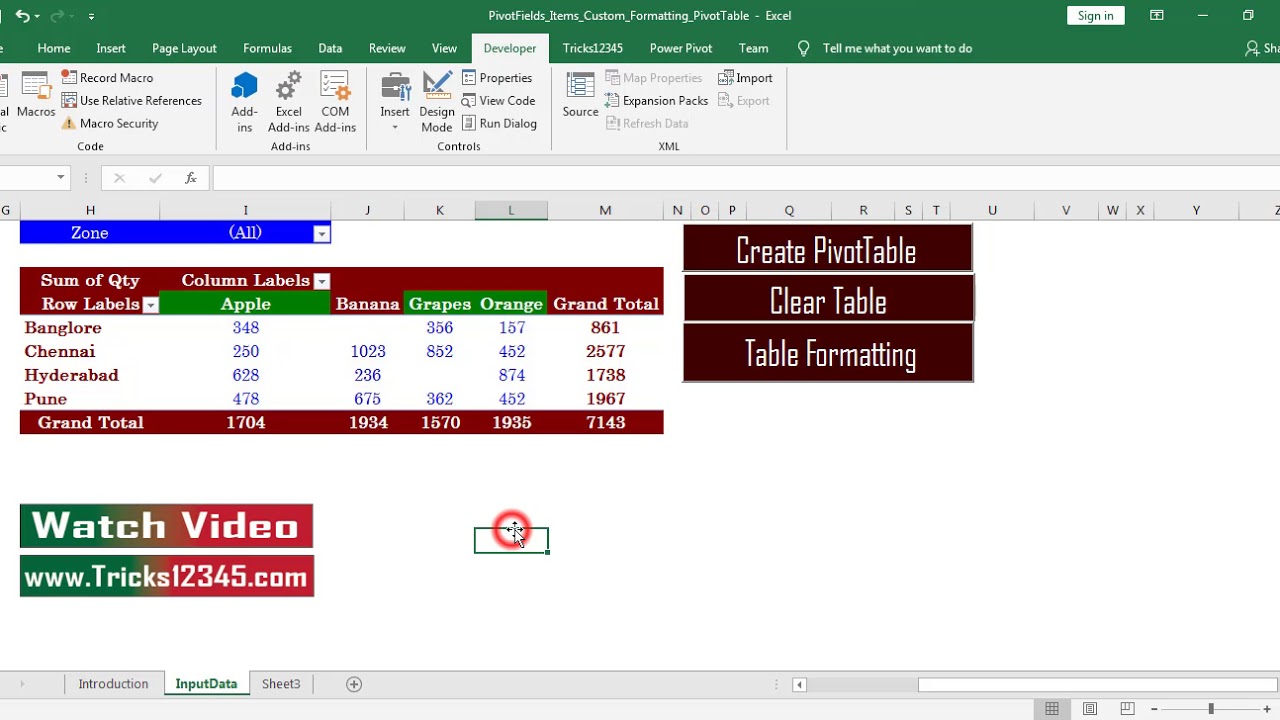1280x720 pixels.
Task: Select the Hyderabad Orange value 874
Action: (x=511, y=375)
